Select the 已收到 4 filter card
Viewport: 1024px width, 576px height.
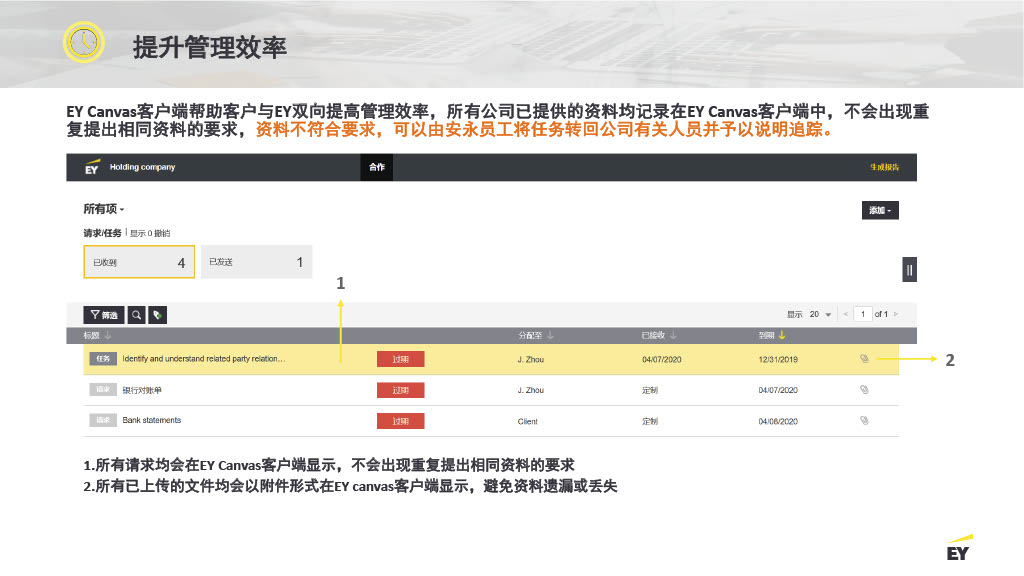coord(139,262)
